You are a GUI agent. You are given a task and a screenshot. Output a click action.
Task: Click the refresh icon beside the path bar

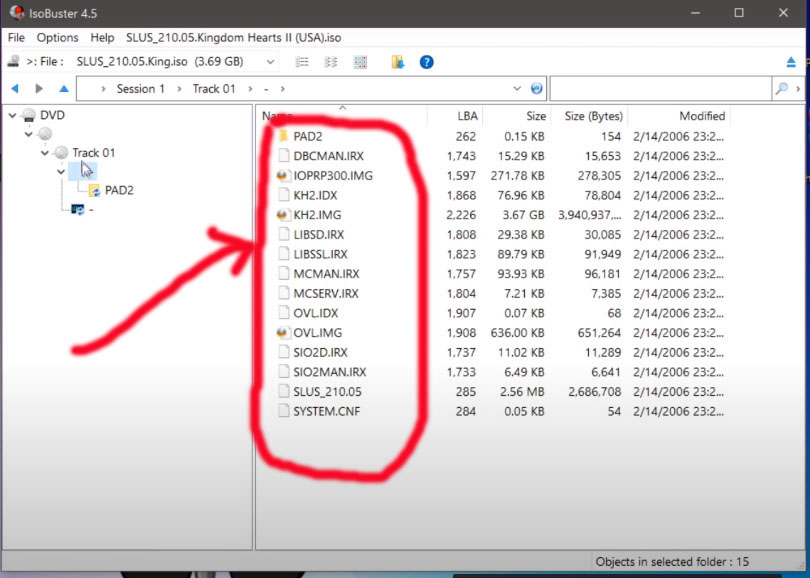click(x=537, y=89)
